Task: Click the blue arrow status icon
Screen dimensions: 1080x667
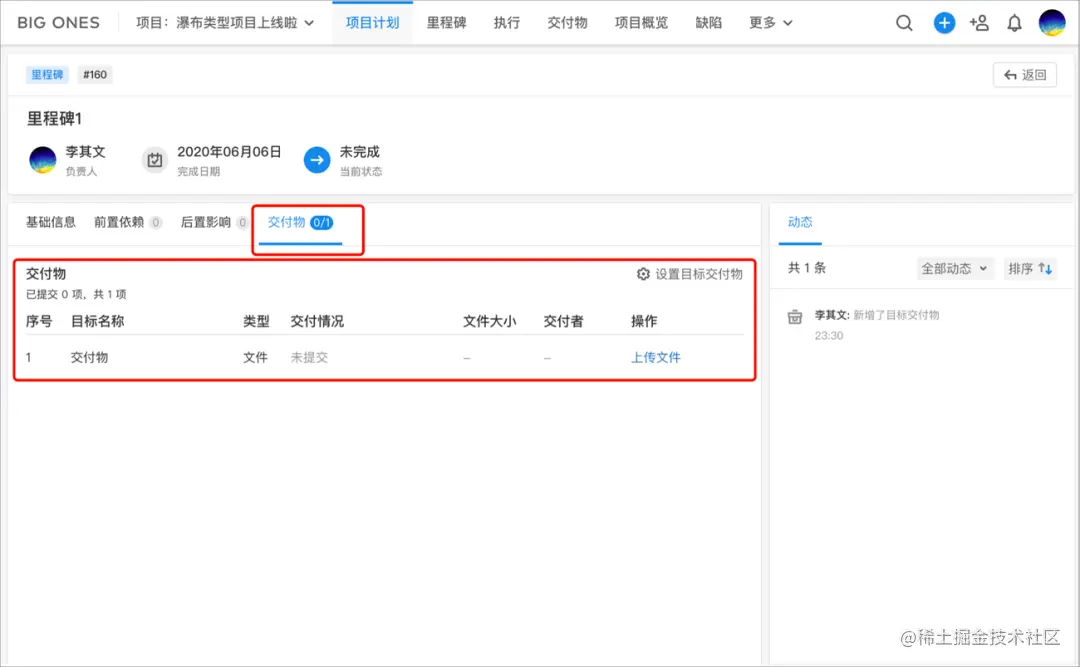Action: point(317,160)
